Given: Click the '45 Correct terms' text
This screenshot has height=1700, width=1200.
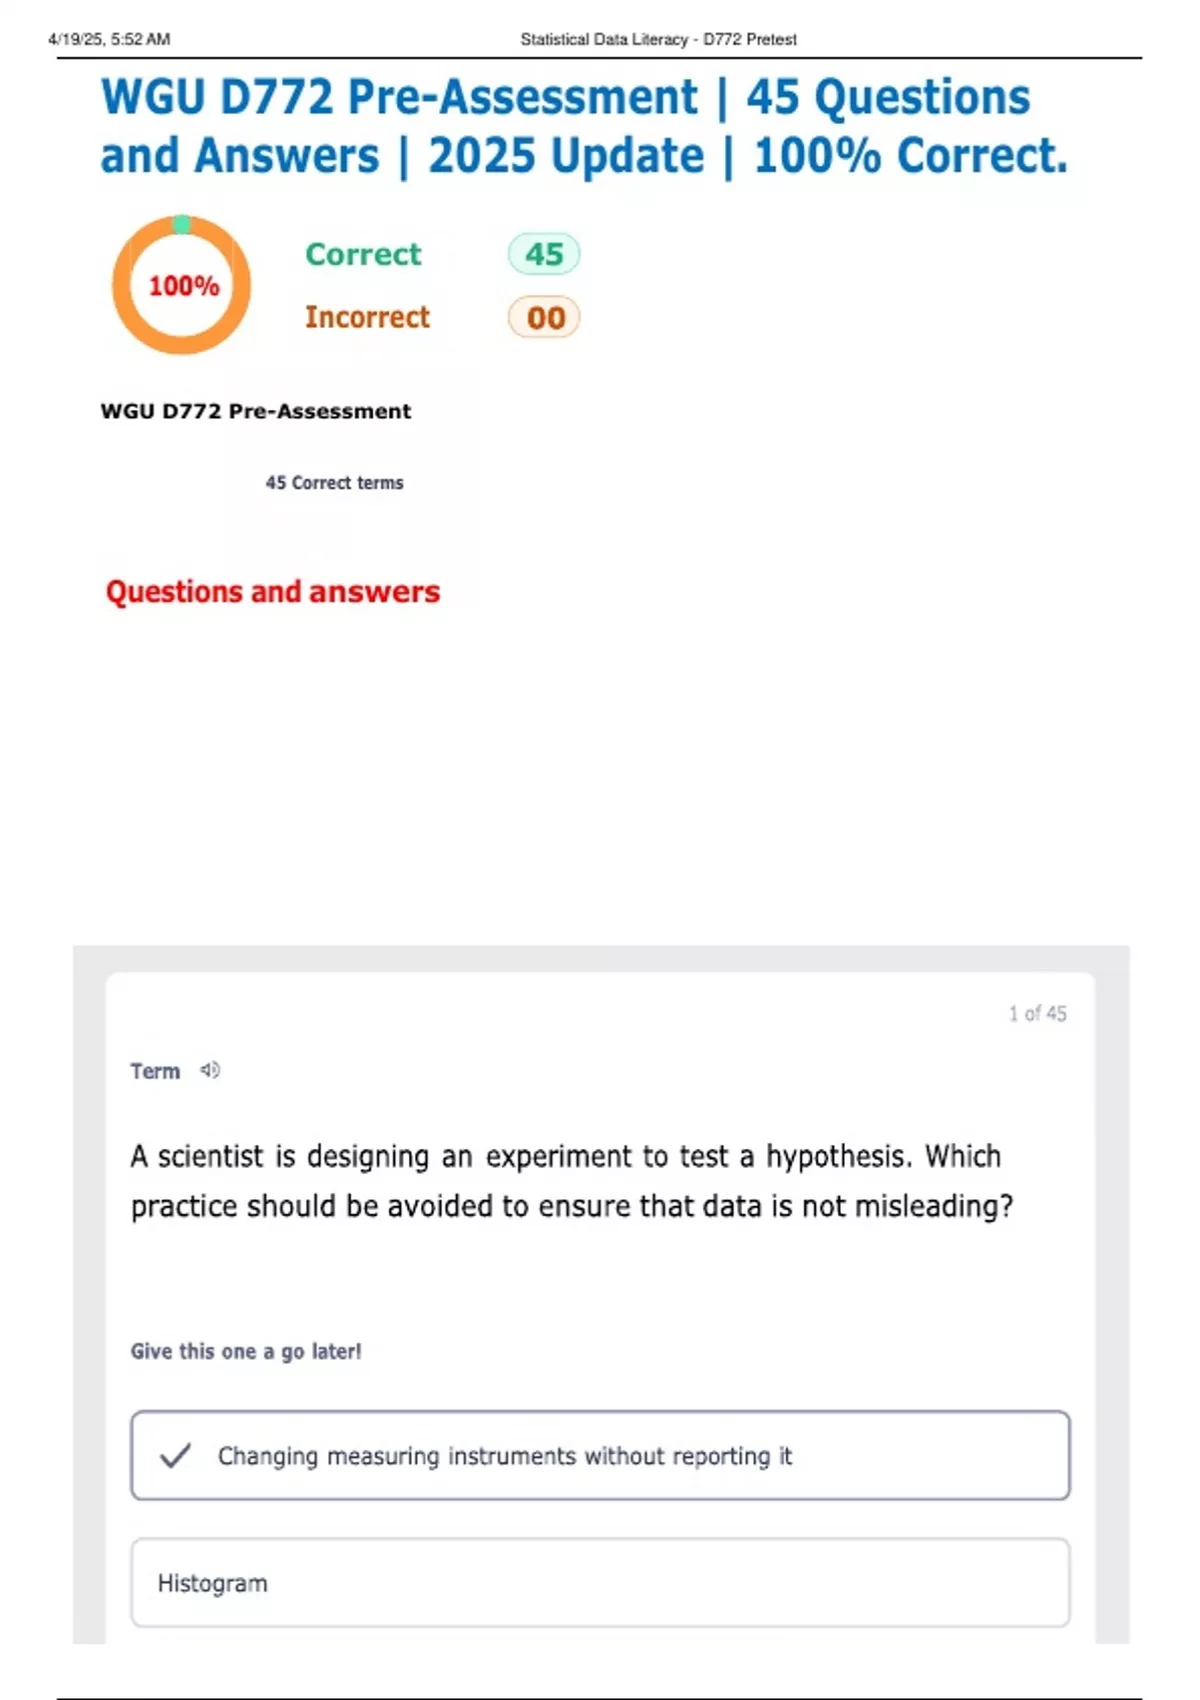Looking at the screenshot, I should (334, 482).
